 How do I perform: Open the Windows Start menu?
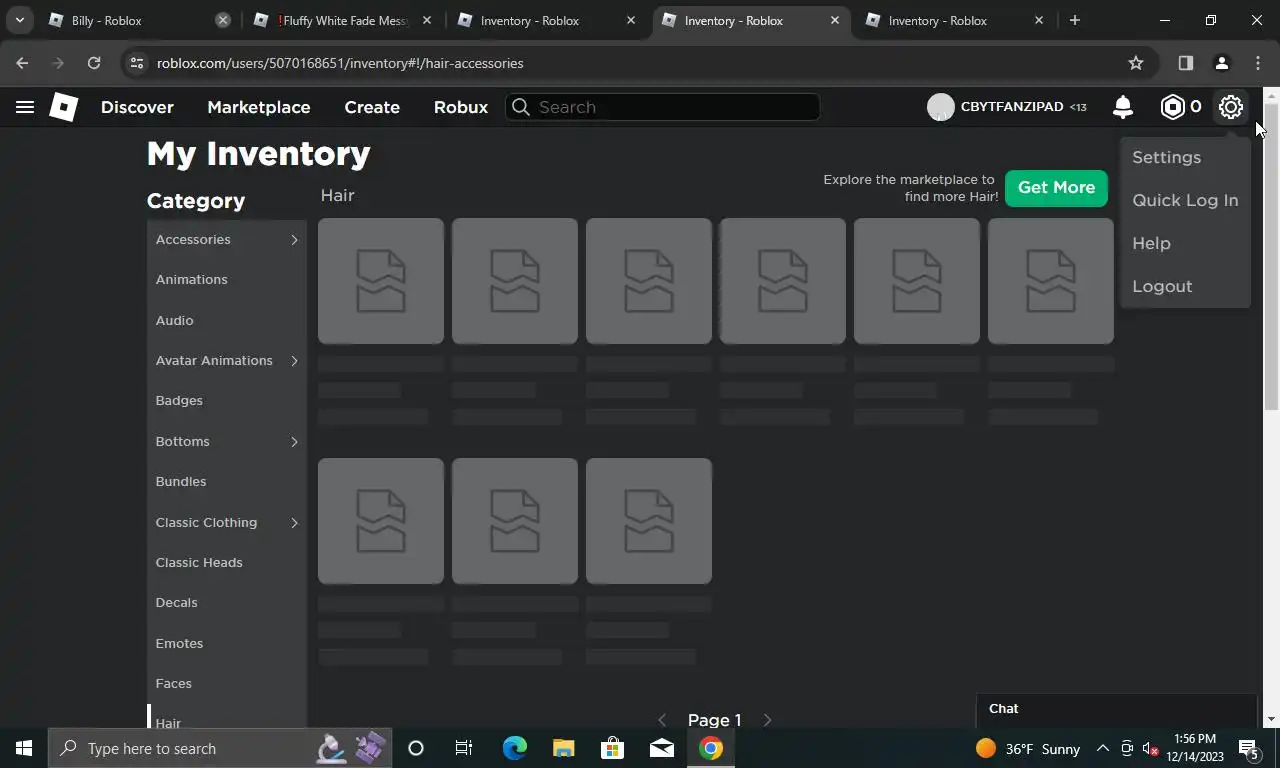point(24,748)
